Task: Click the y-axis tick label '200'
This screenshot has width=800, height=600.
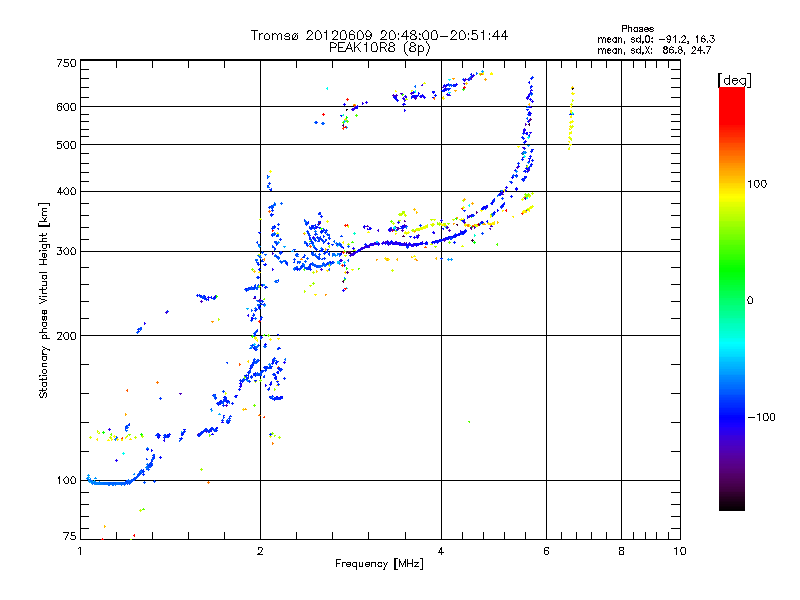Action: pyautogui.click(x=66, y=336)
